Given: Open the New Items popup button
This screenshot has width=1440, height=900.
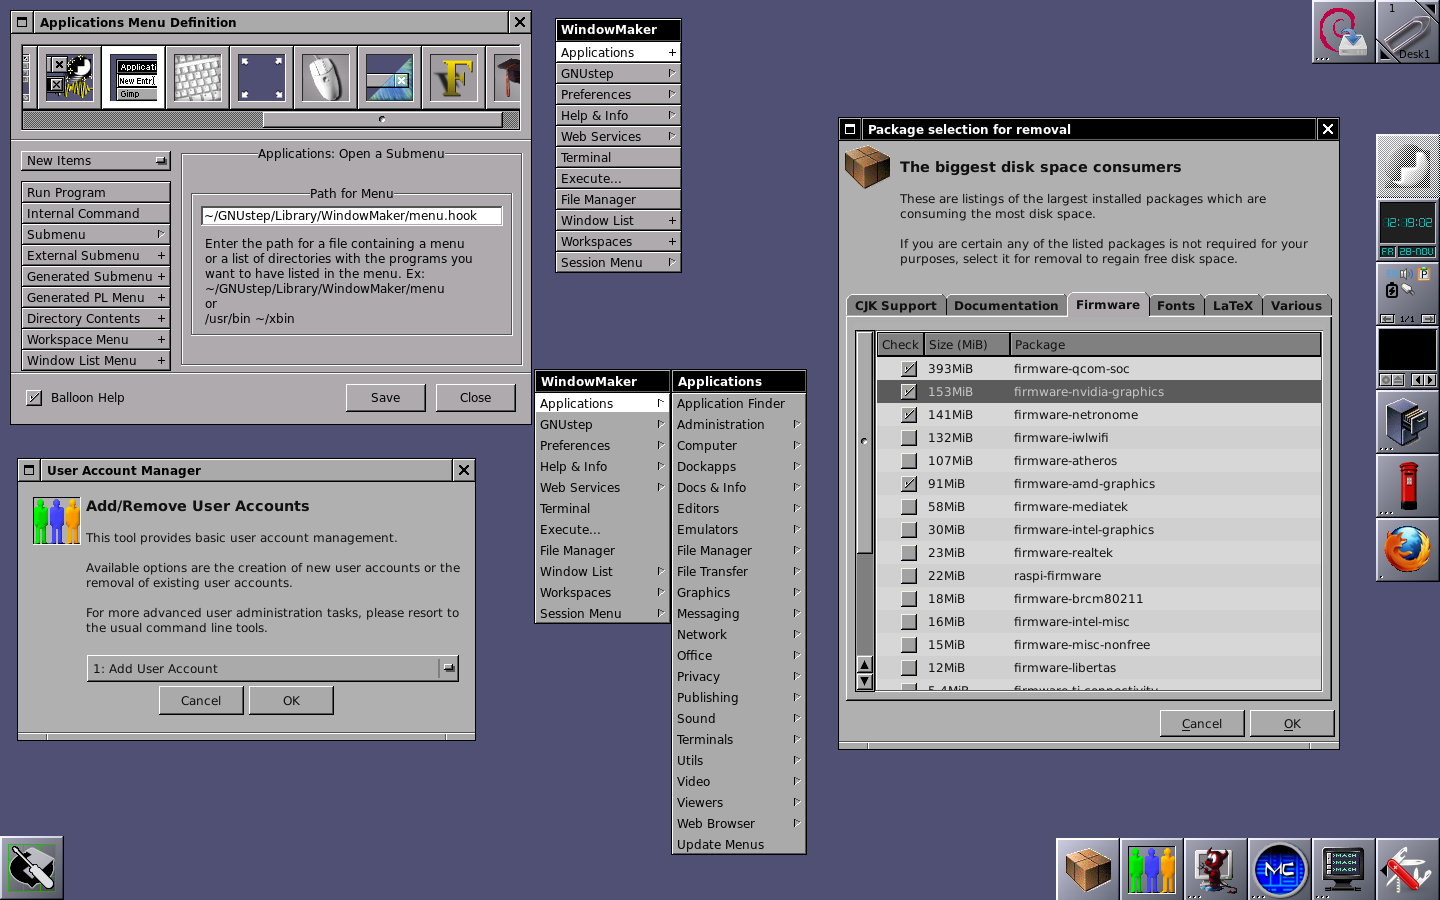Looking at the screenshot, I should 95,161.
